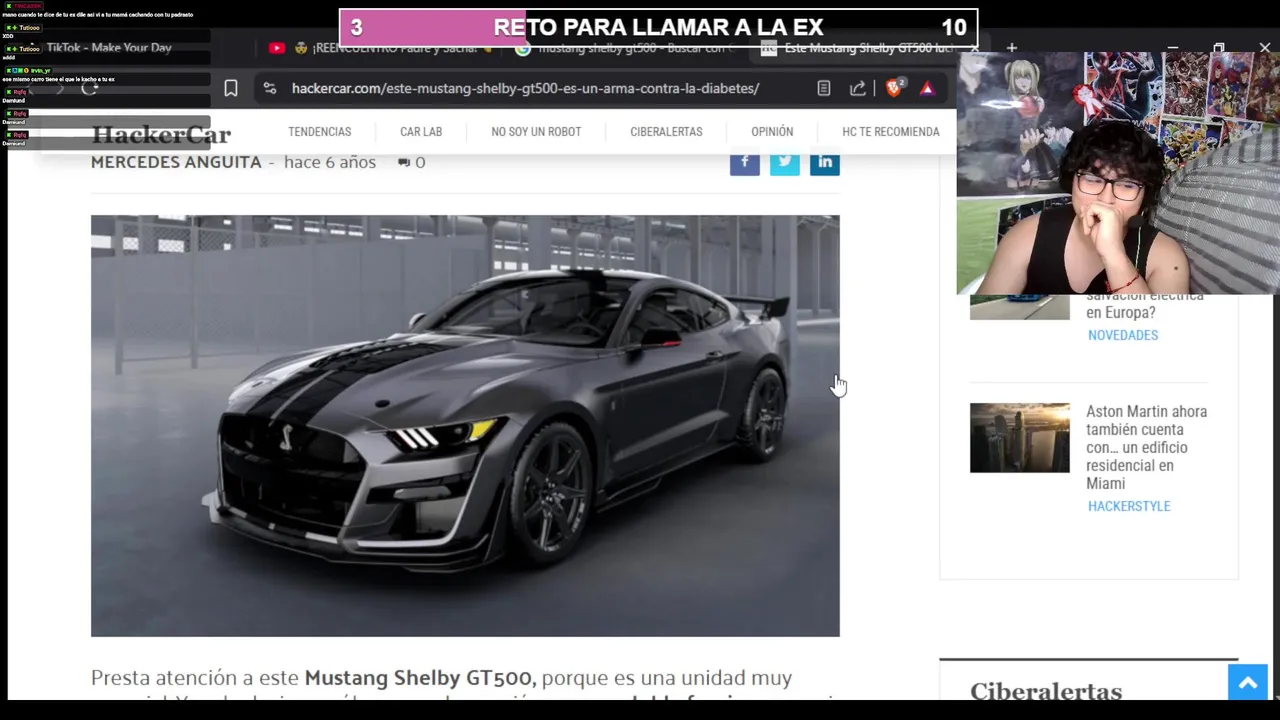This screenshot has width=1280, height=720.
Task: Open reader mode icon in address bar
Action: click(x=823, y=88)
